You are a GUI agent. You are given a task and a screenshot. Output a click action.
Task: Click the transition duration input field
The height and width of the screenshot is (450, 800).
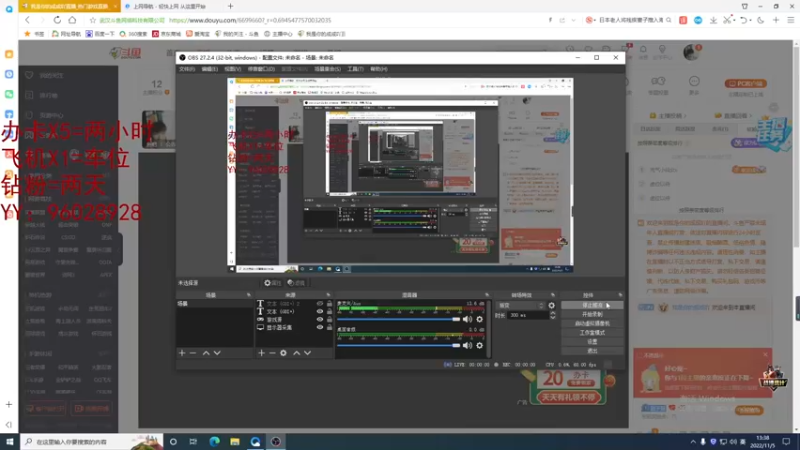[x=528, y=315]
